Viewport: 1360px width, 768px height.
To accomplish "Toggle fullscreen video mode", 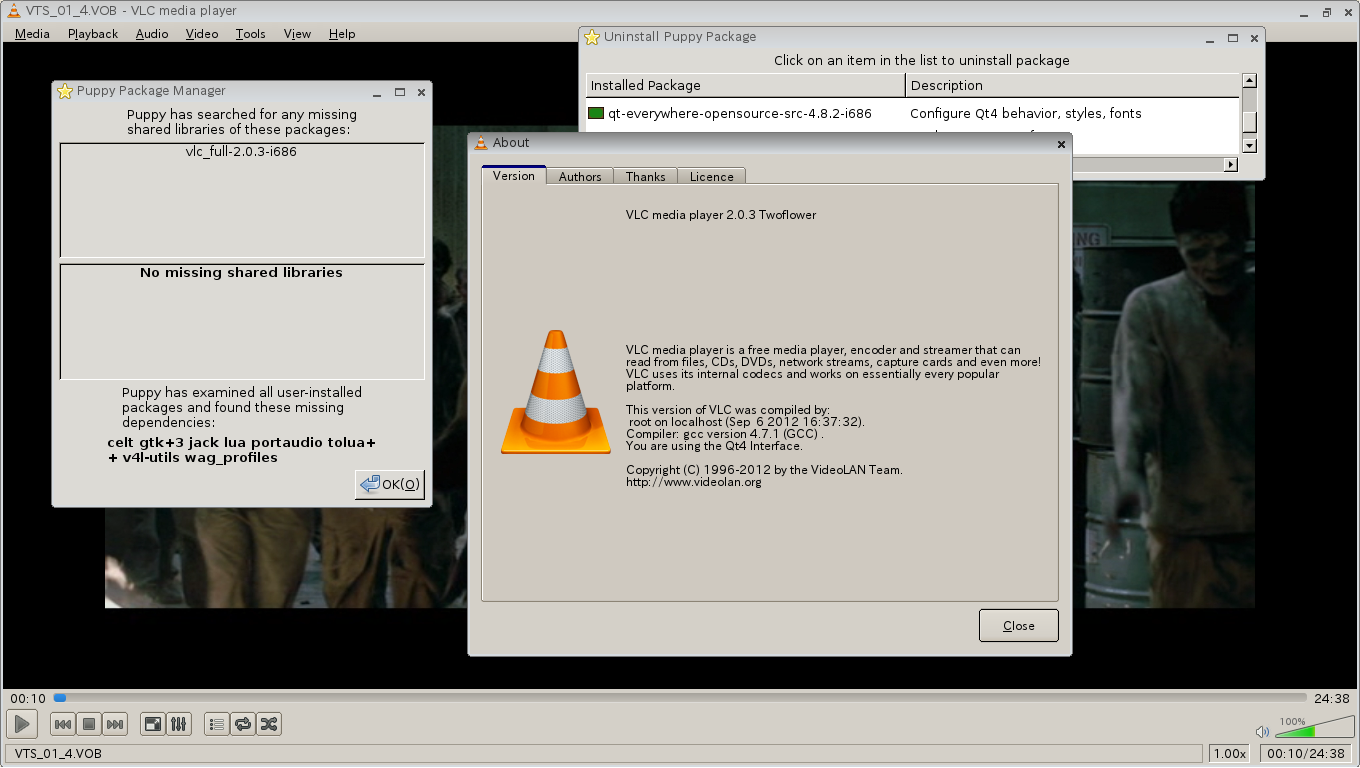I will tap(153, 724).
